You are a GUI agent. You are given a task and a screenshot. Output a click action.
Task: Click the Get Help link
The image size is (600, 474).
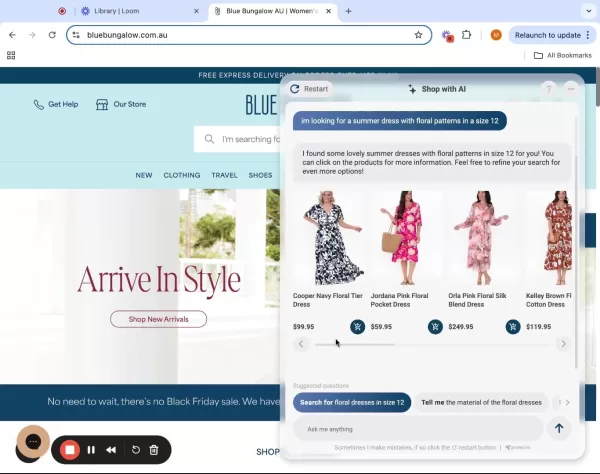click(x=56, y=104)
